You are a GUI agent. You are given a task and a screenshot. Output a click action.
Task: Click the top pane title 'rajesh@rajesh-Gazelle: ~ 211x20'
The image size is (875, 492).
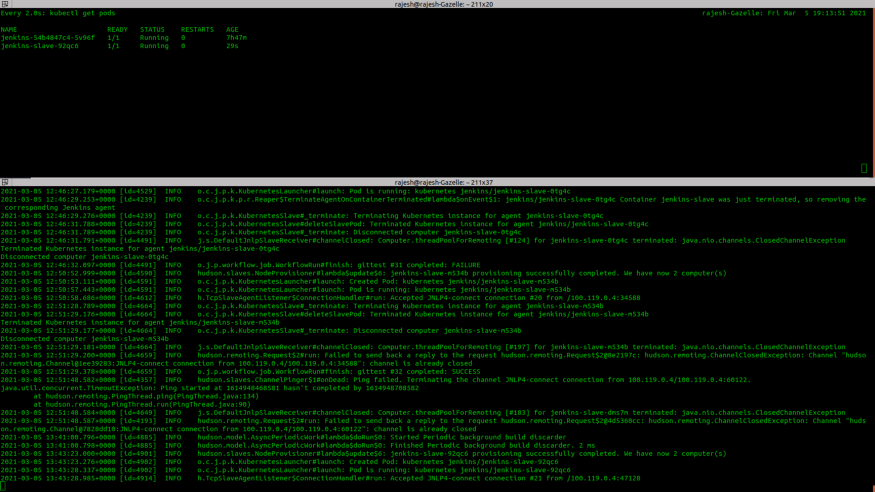tap(444, 4)
